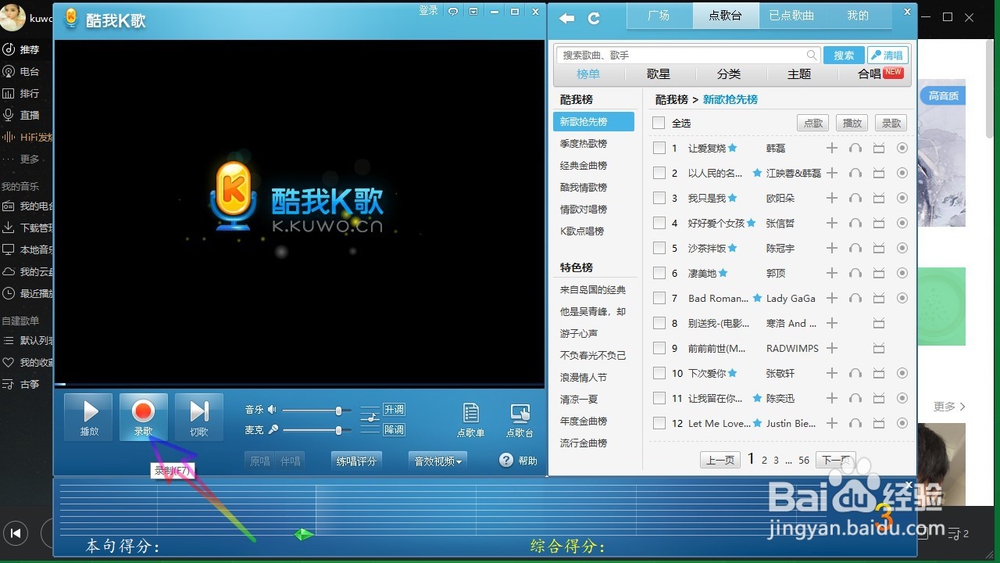1000x563 pixels.
Task: Add 沙茶拌饭 with its plus icon
Action: coord(832,248)
